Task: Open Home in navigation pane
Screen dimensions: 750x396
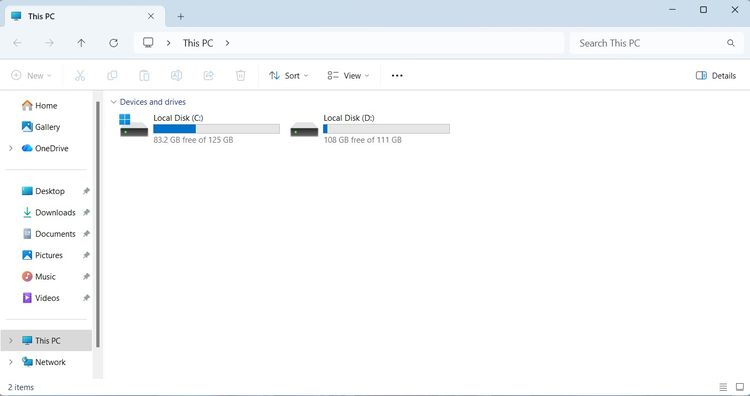Action: click(46, 106)
